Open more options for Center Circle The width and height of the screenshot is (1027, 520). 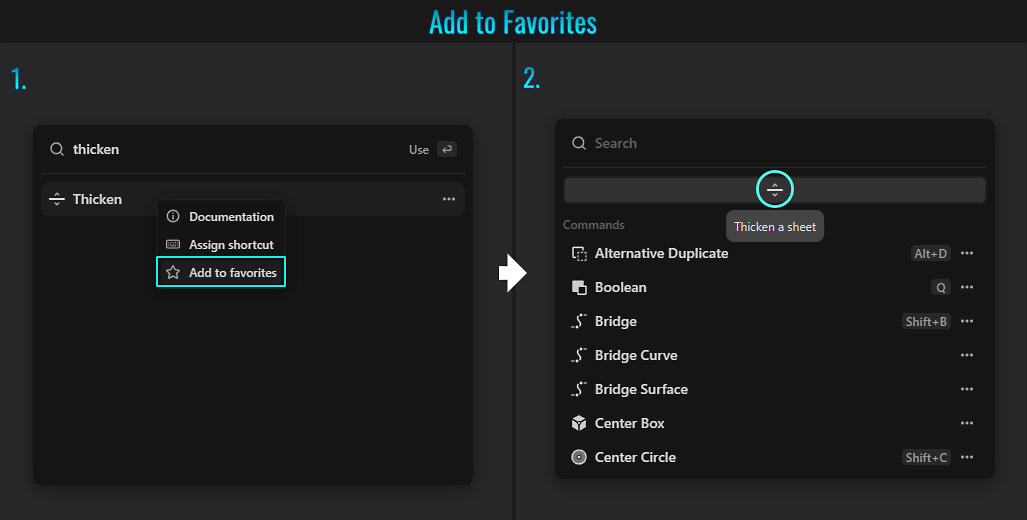tap(967, 458)
